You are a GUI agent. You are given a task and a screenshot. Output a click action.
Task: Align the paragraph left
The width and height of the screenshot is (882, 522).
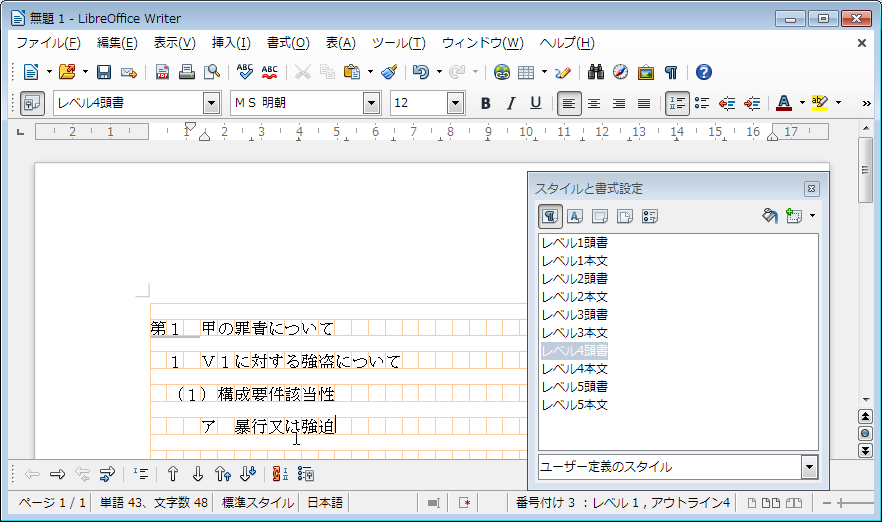(569, 104)
